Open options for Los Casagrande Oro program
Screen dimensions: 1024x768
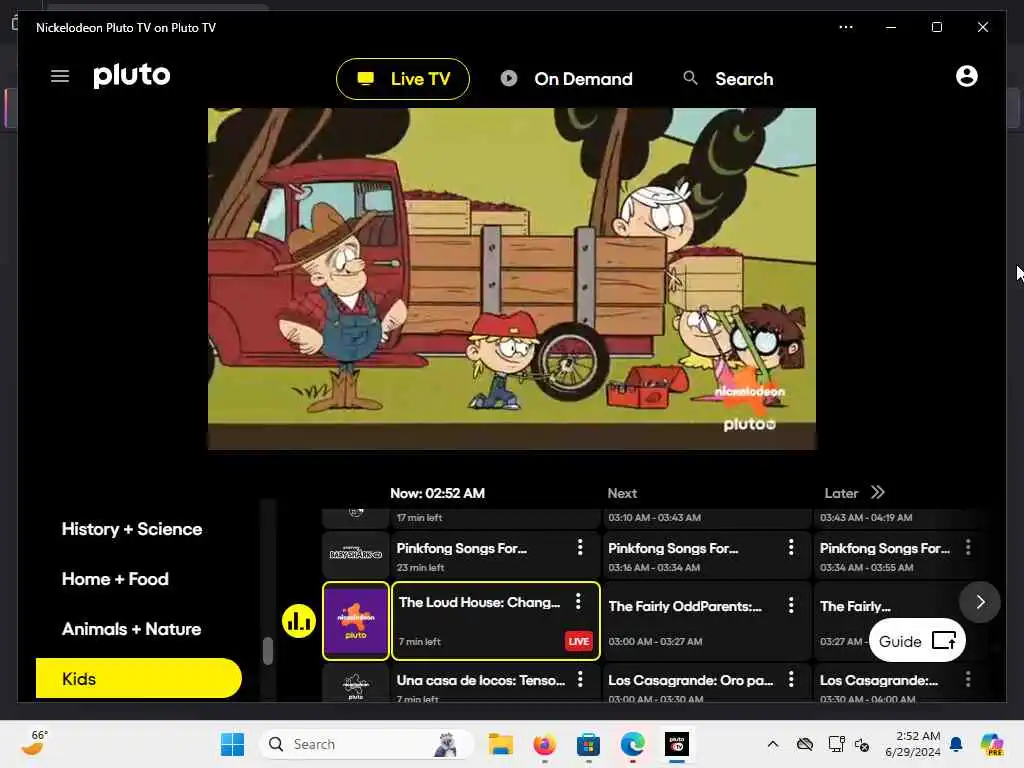coord(791,679)
